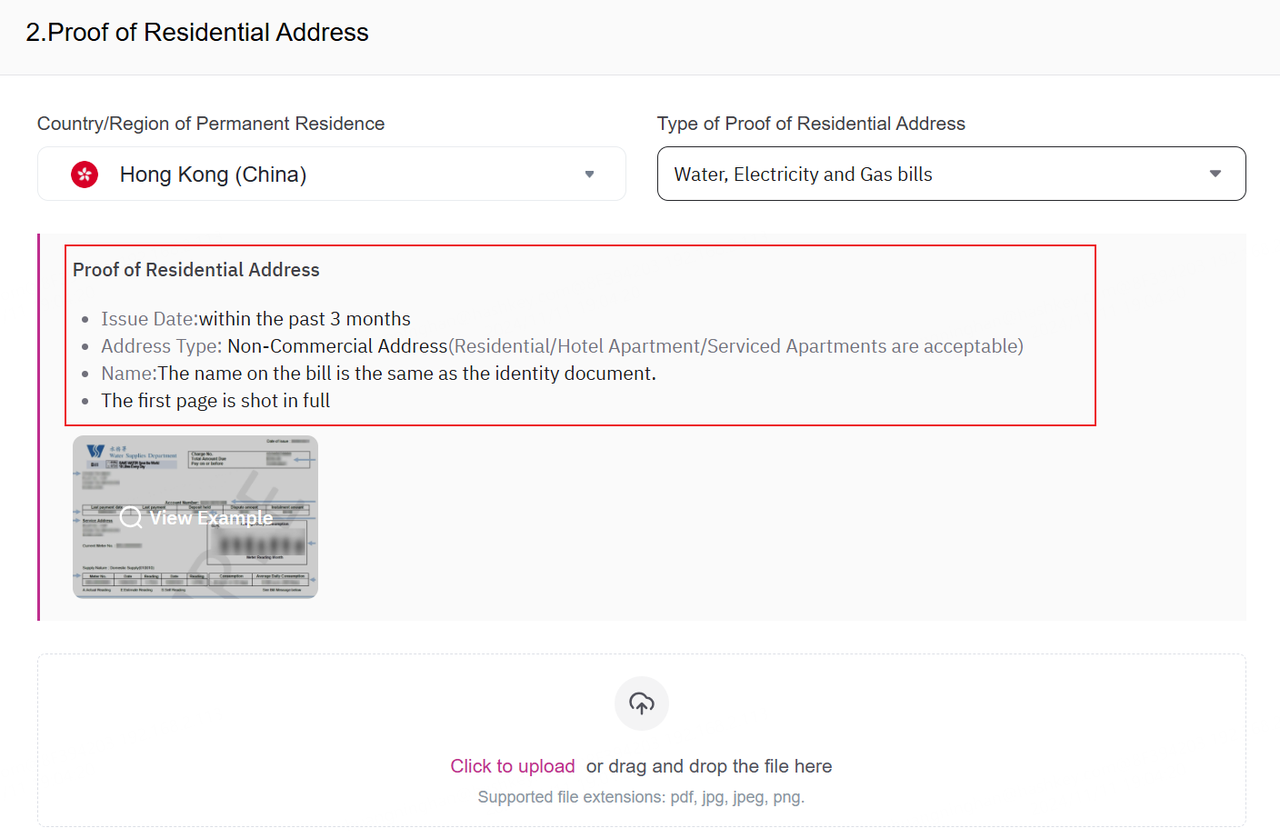Click the magnifier icon on example image

(x=131, y=518)
